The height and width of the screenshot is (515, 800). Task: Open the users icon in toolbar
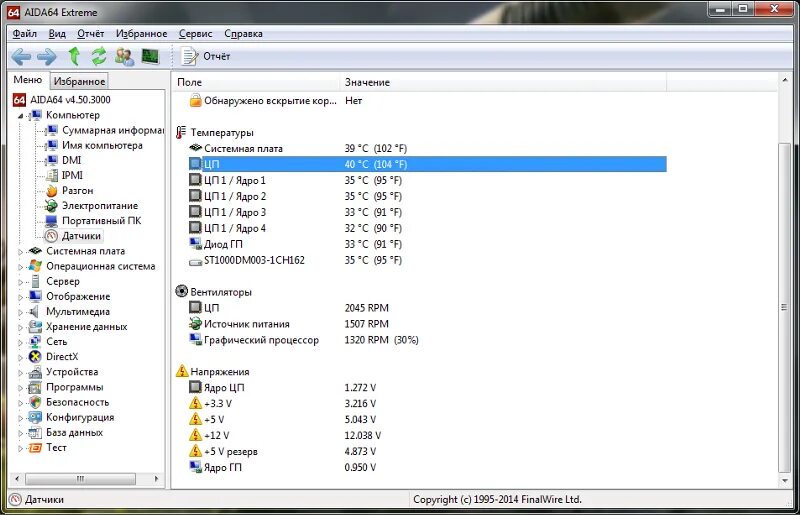coord(124,56)
